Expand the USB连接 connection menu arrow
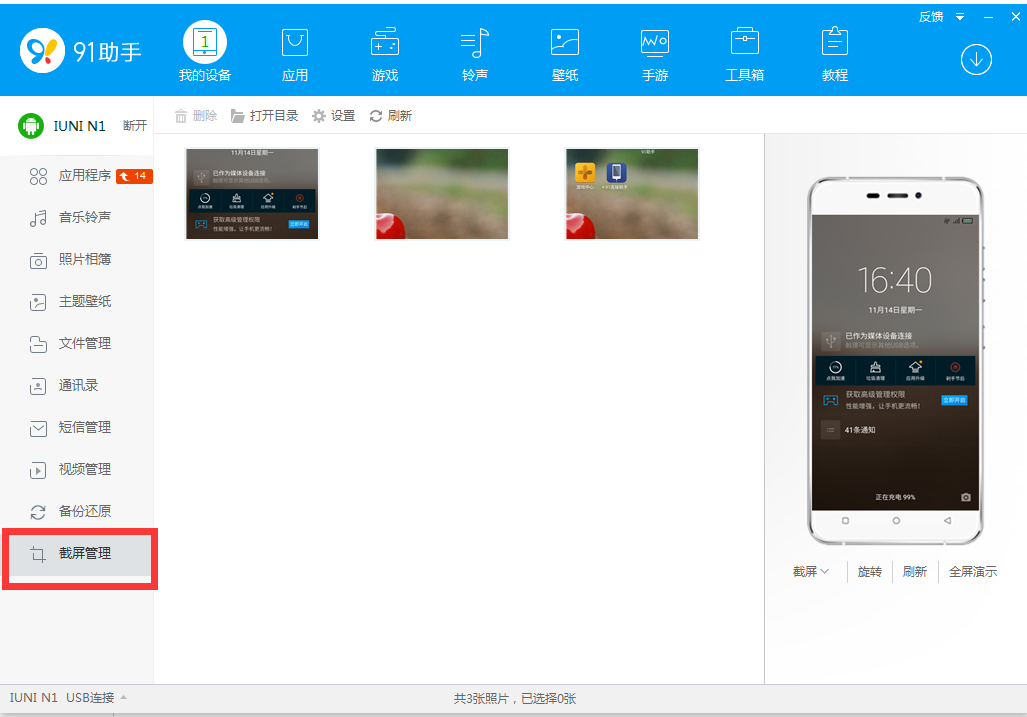Viewport: 1027px width, 717px height. pos(123,697)
